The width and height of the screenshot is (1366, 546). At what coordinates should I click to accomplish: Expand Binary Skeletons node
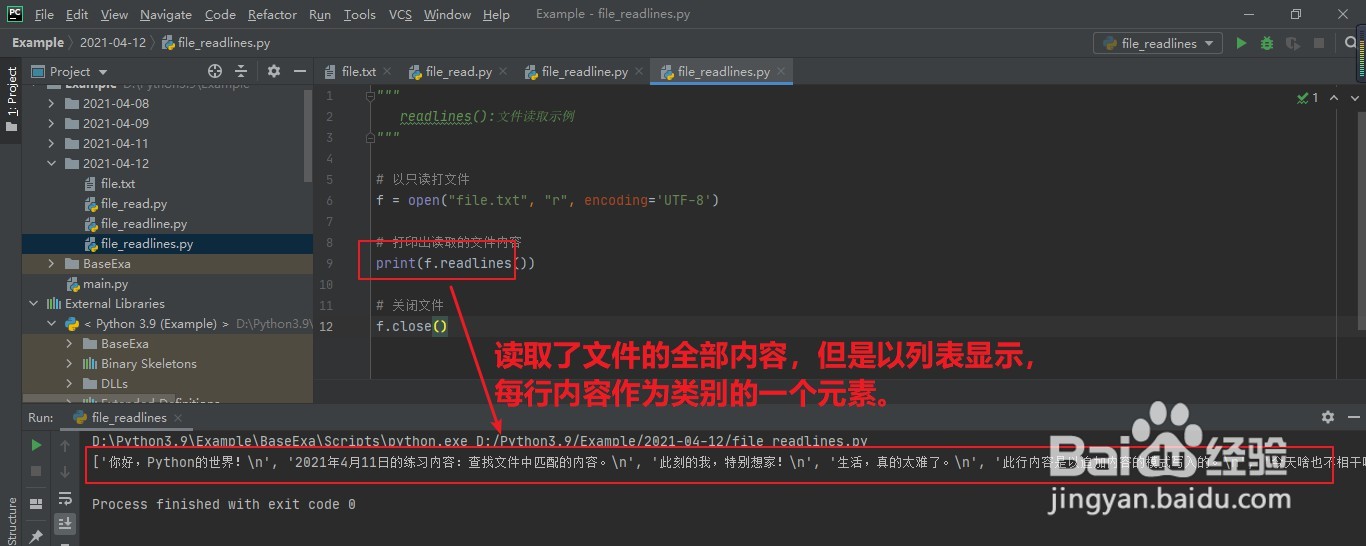70,363
